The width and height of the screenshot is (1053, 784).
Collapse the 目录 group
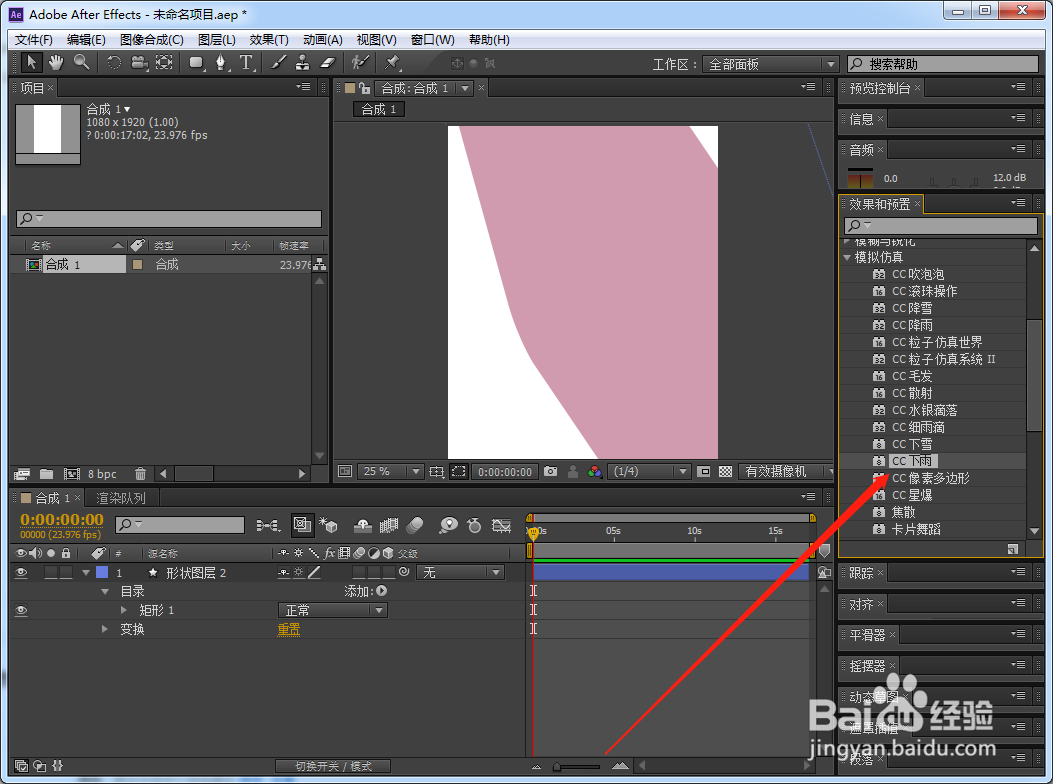[105, 592]
